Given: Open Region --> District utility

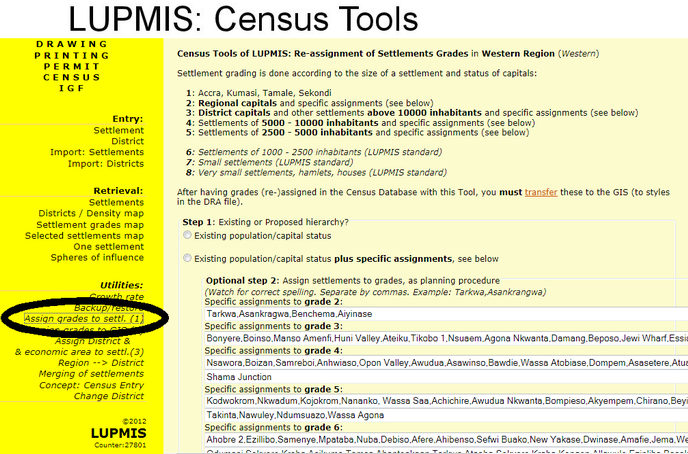Looking at the screenshot, I should tap(101, 363).
